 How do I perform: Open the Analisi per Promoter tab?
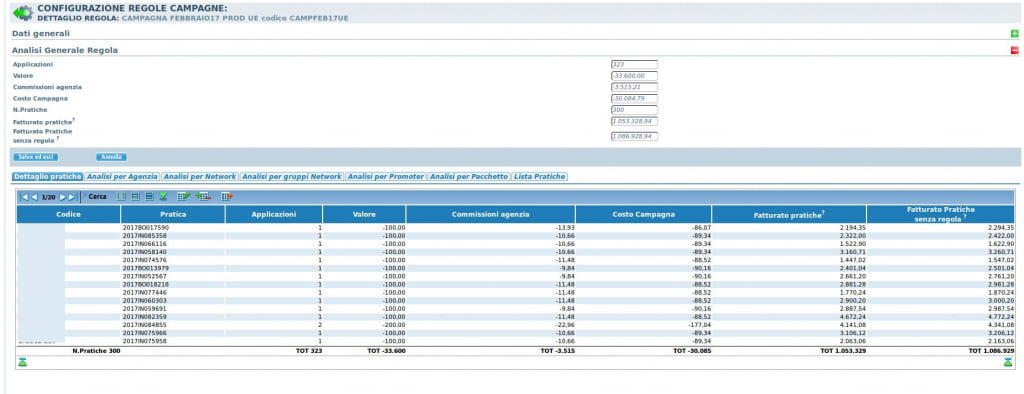386,176
